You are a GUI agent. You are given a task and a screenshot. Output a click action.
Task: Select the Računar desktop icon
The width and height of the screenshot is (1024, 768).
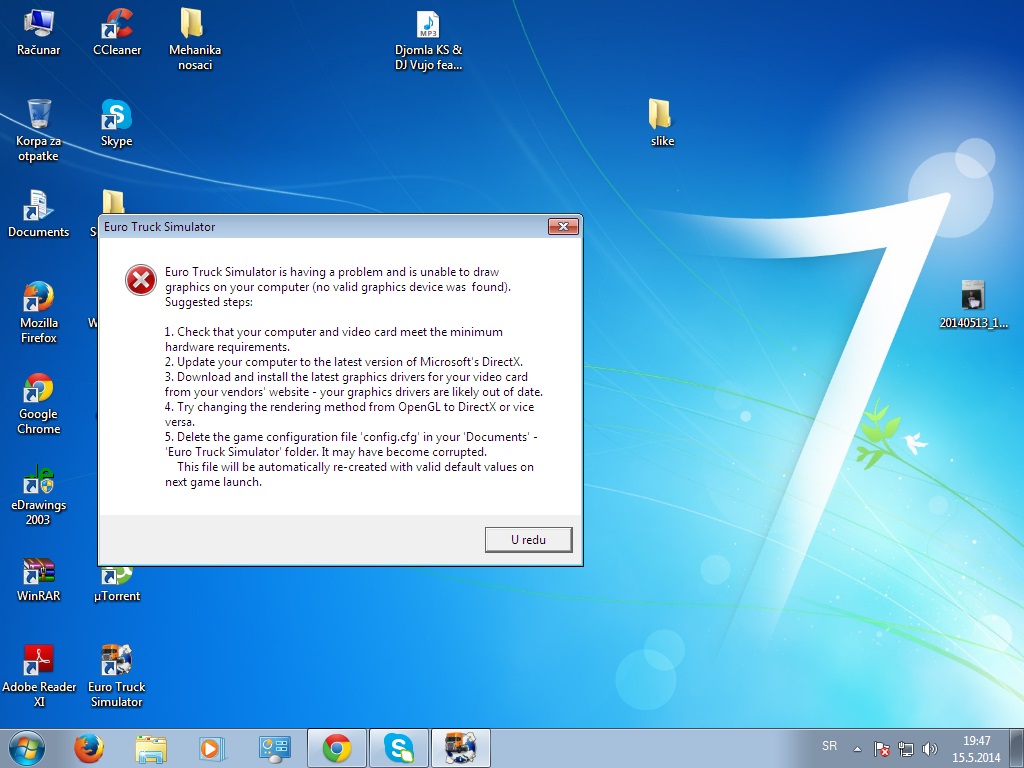(x=39, y=32)
